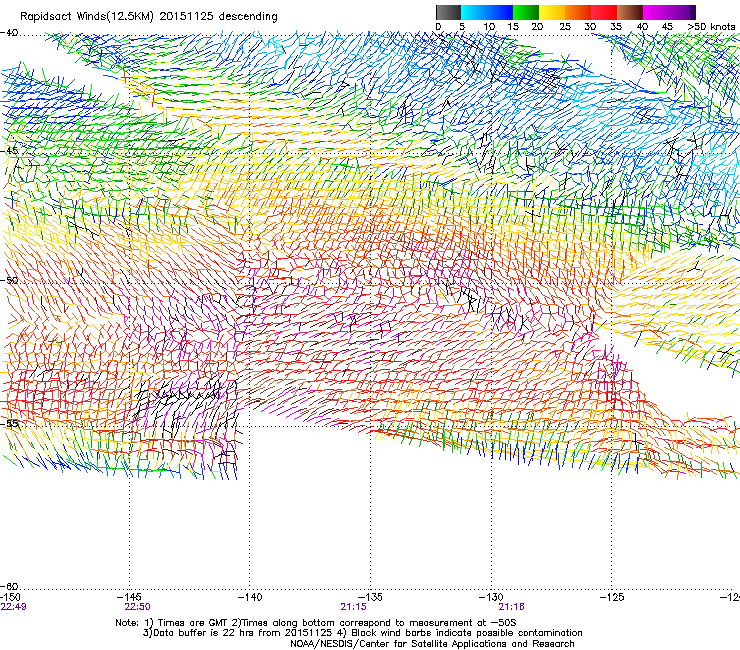Screen dimensions: 740x650
Task: Click the brown 35-40 knots legend swatch
Action: coord(630,12)
